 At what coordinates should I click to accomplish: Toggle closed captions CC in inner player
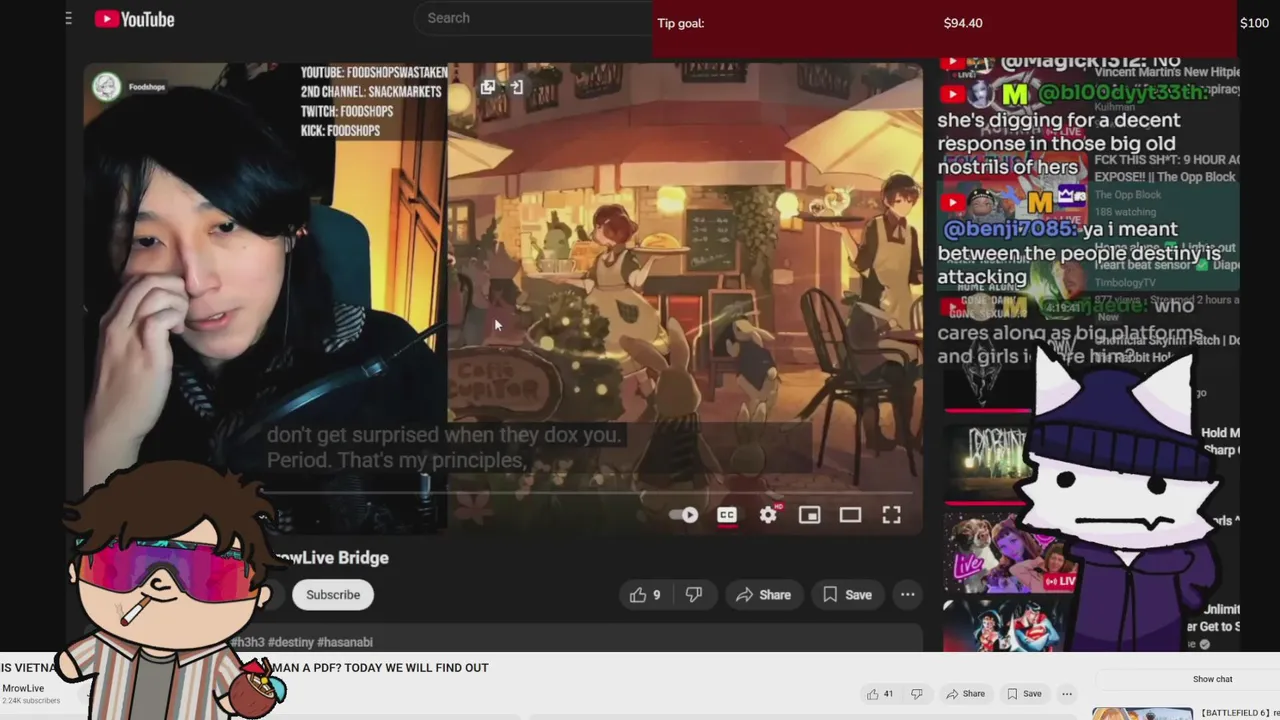click(727, 515)
